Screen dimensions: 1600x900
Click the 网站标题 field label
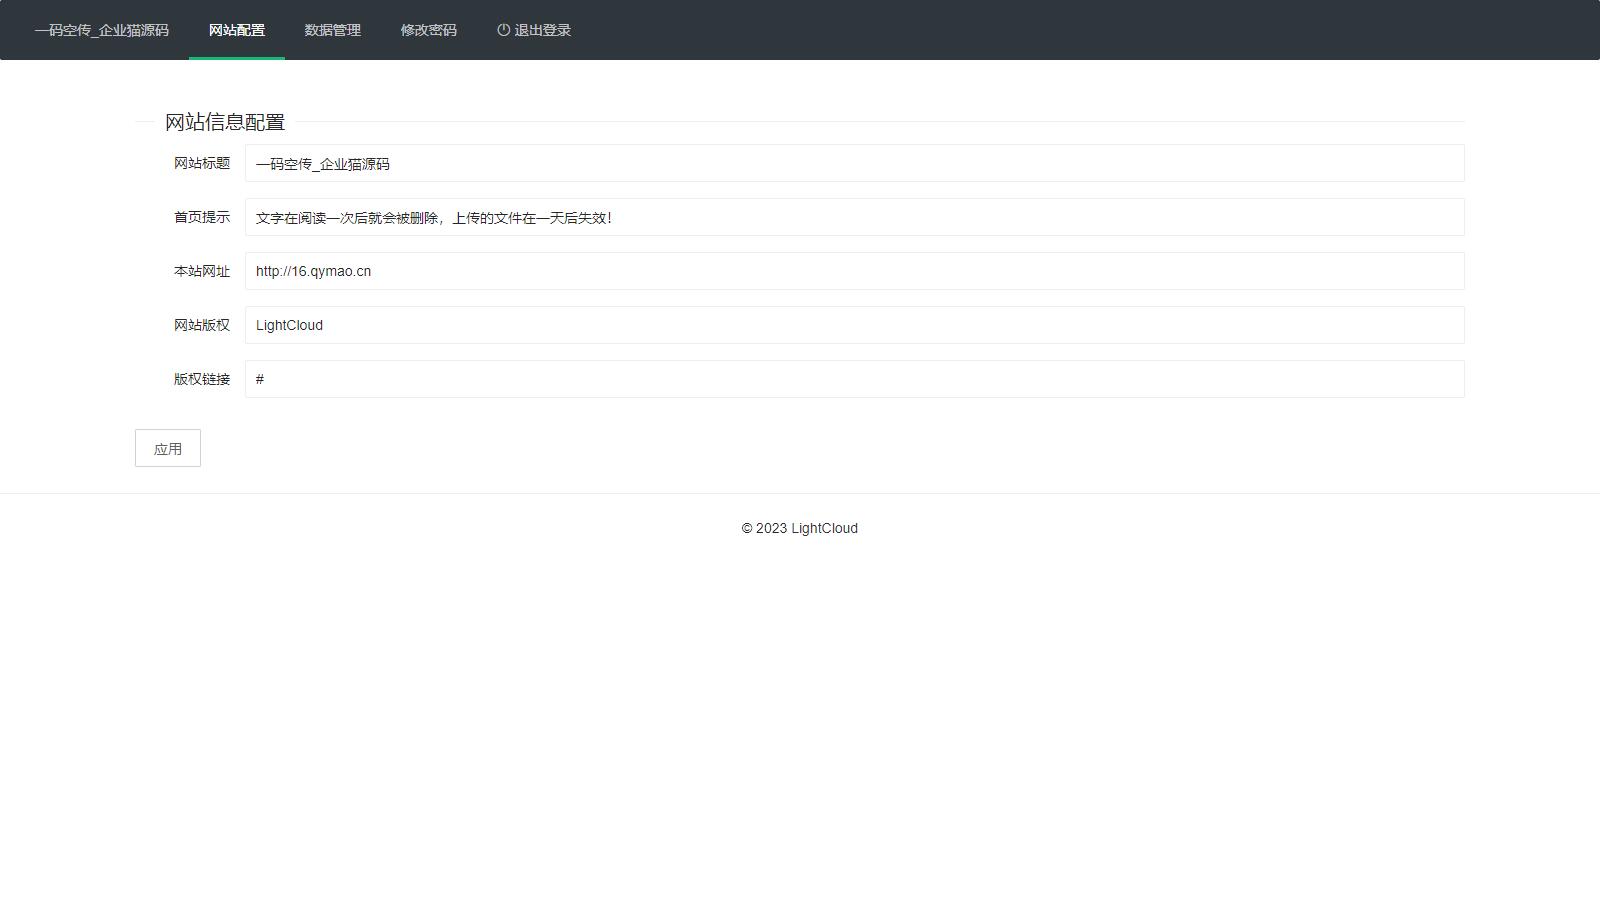point(202,163)
